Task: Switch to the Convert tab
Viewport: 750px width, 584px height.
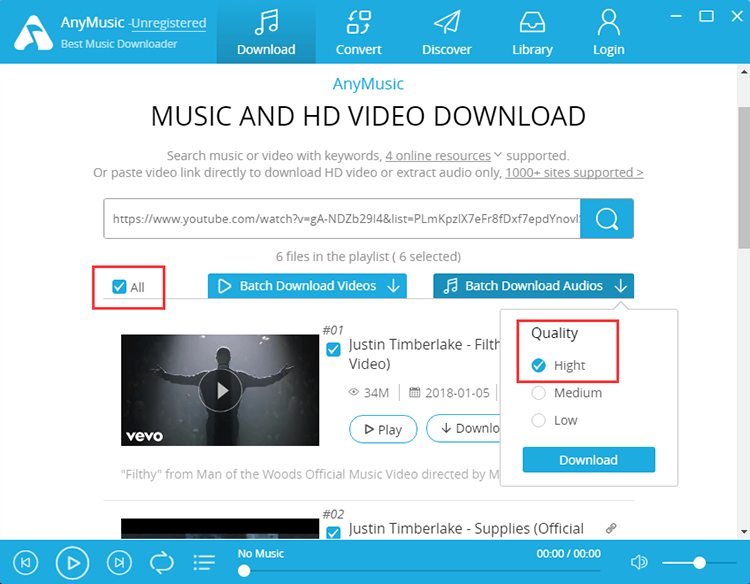Action: point(358,32)
